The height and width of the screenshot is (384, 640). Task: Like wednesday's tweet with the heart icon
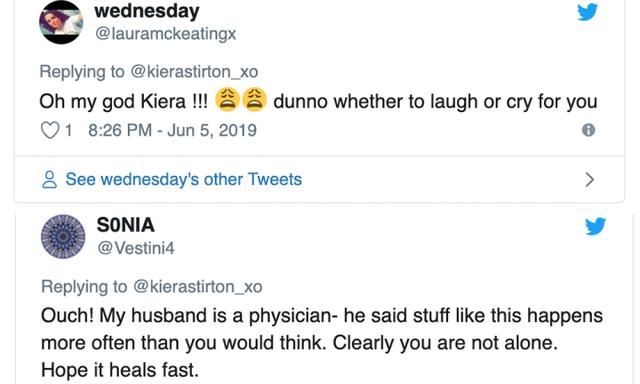[x=50, y=131]
